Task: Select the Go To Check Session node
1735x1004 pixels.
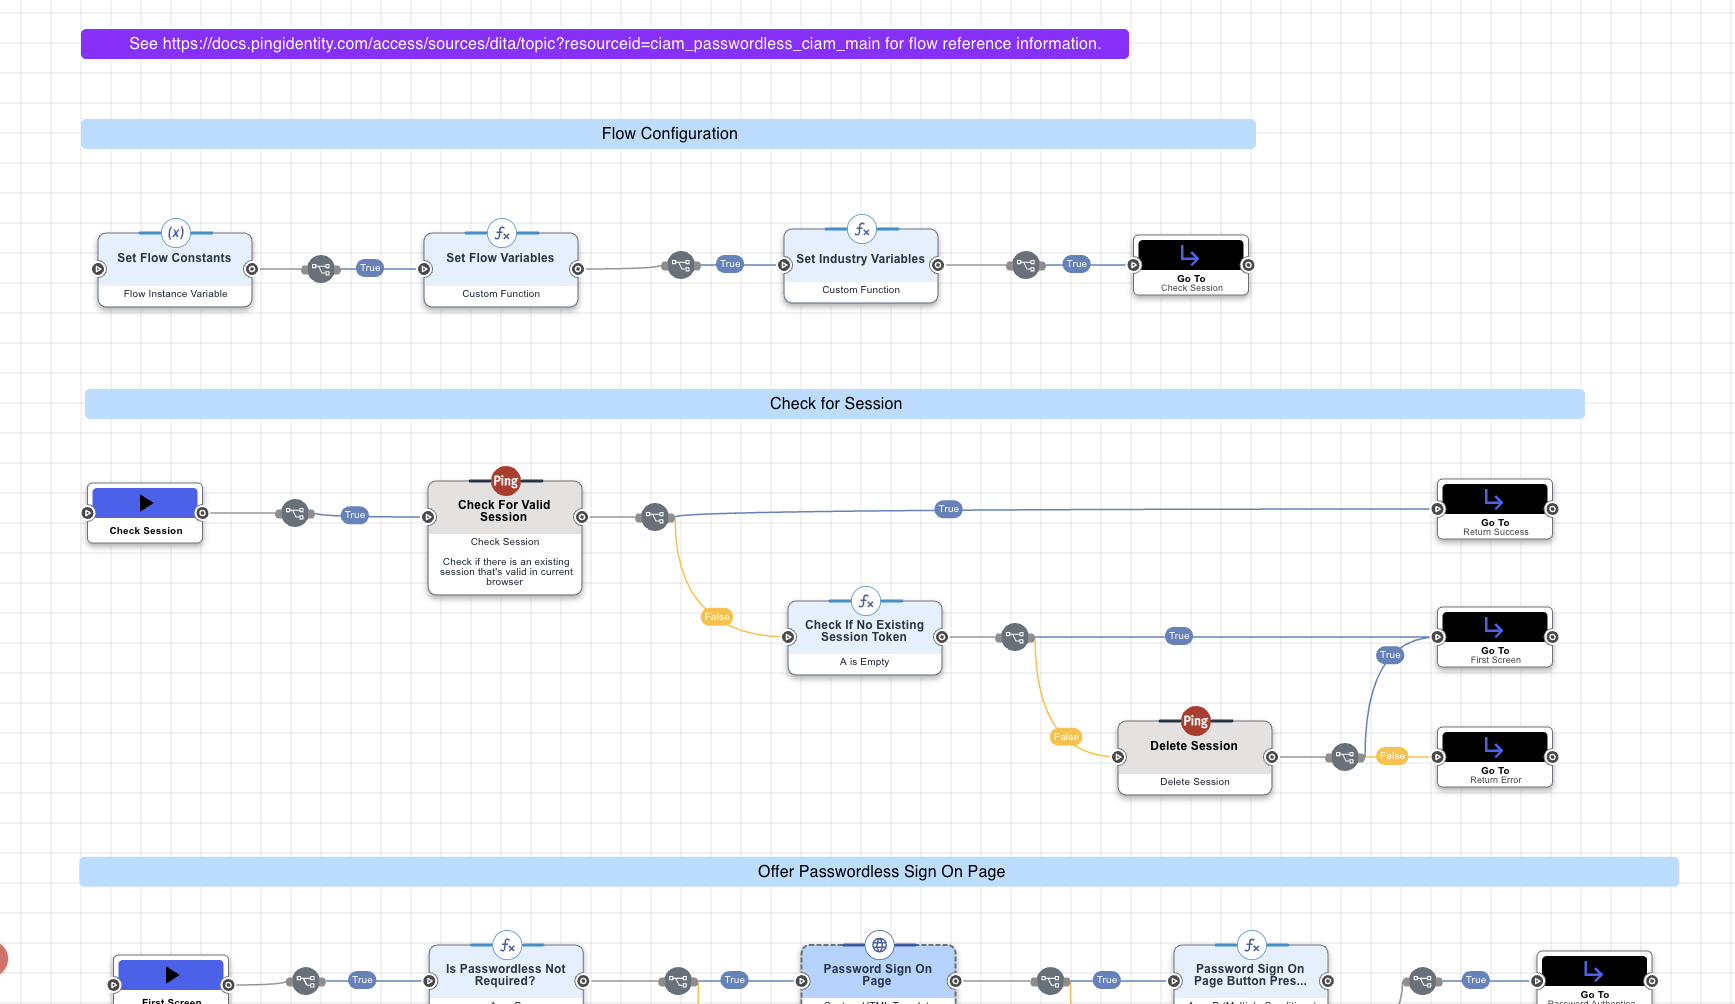Action: tap(1190, 265)
